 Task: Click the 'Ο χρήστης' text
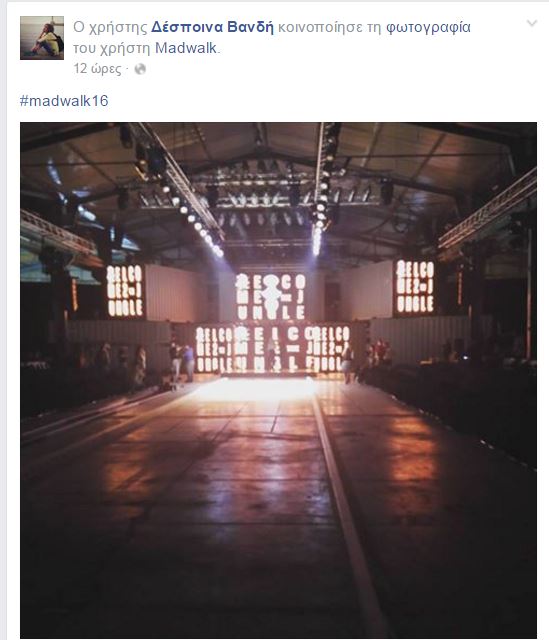pyautogui.click(x=110, y=27)
